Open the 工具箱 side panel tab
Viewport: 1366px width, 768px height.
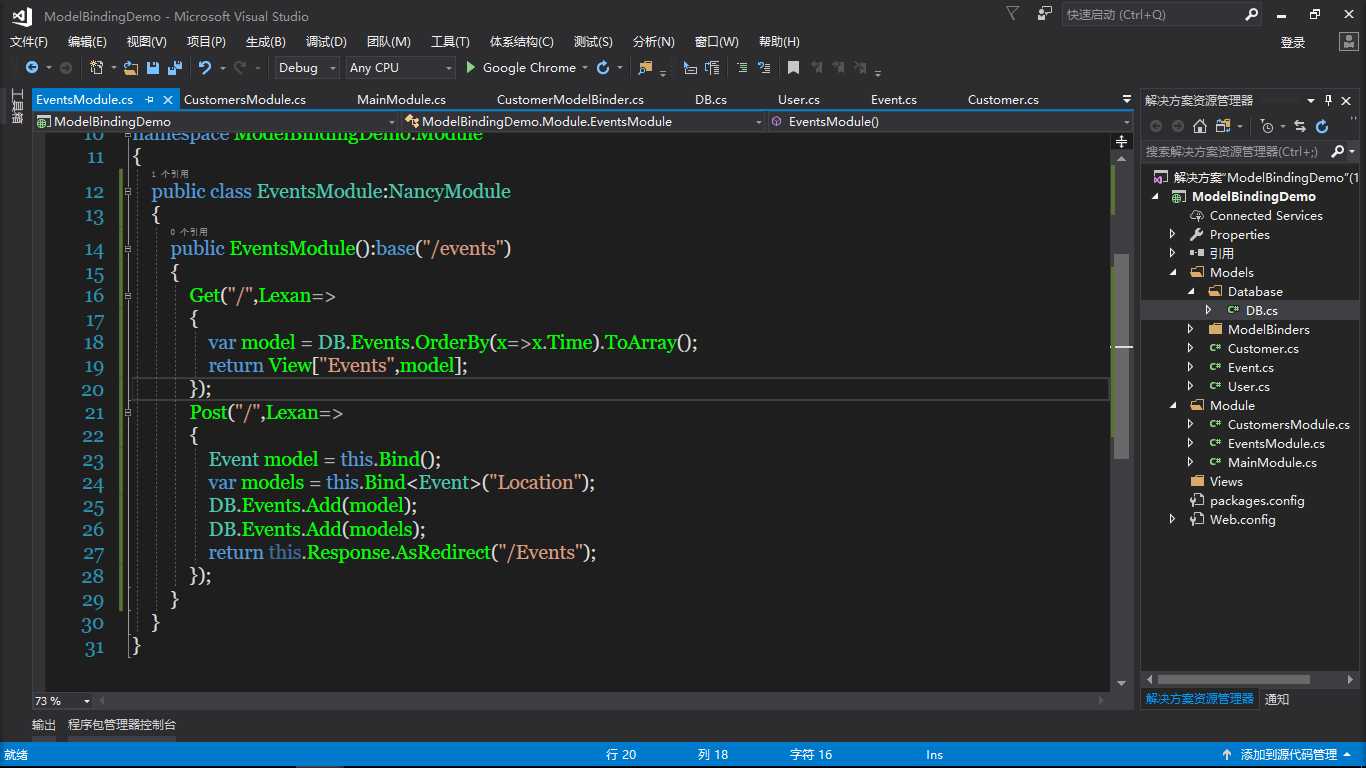(16, 107)
